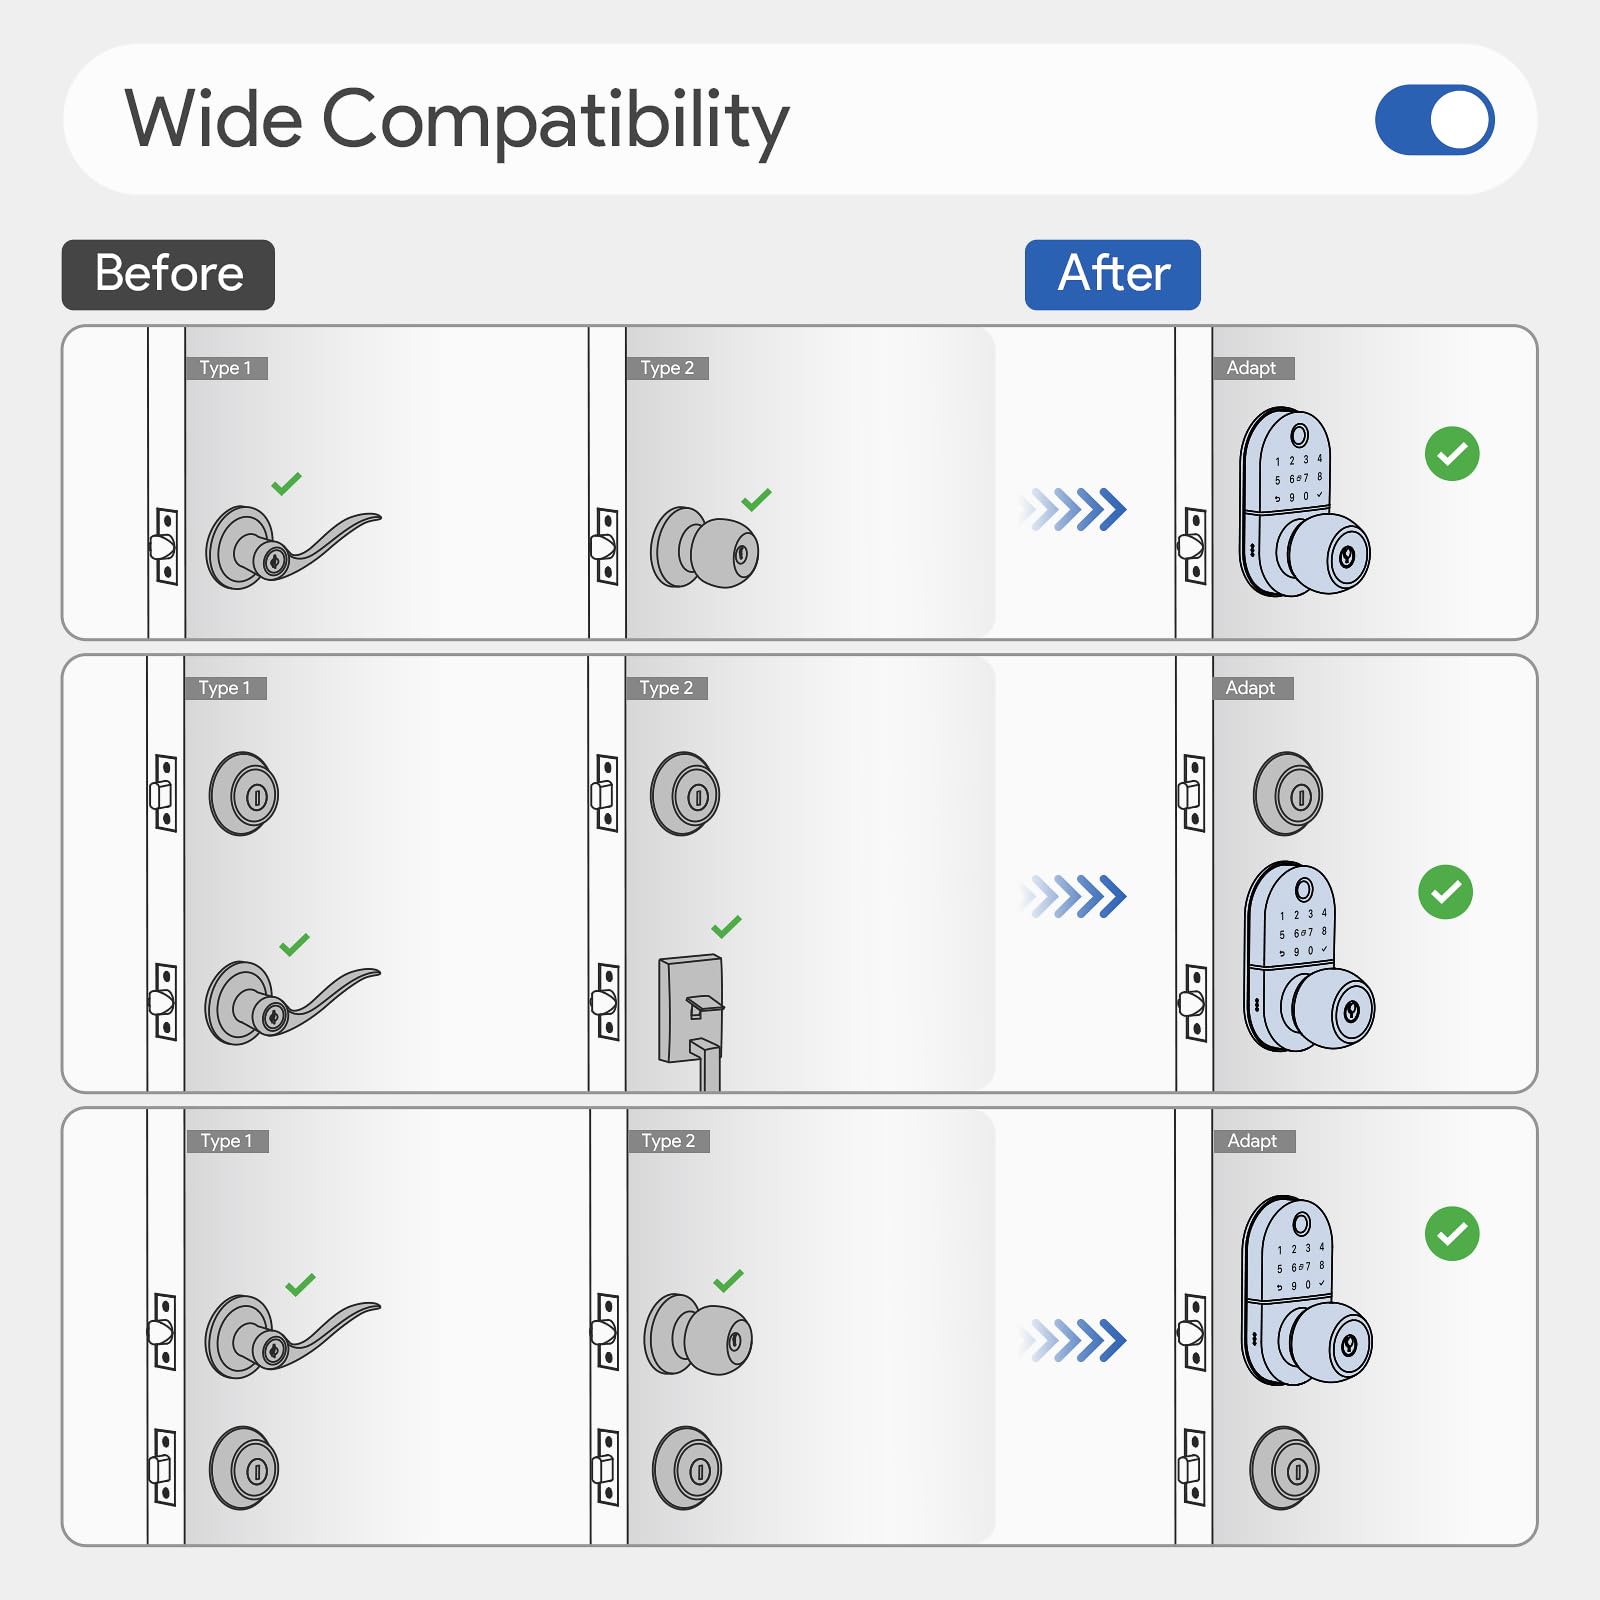Select the Type 2 label in the middle row
Image resolution: width=1600 pixels, height=1600 pixels.
click(x=666, y=688)
